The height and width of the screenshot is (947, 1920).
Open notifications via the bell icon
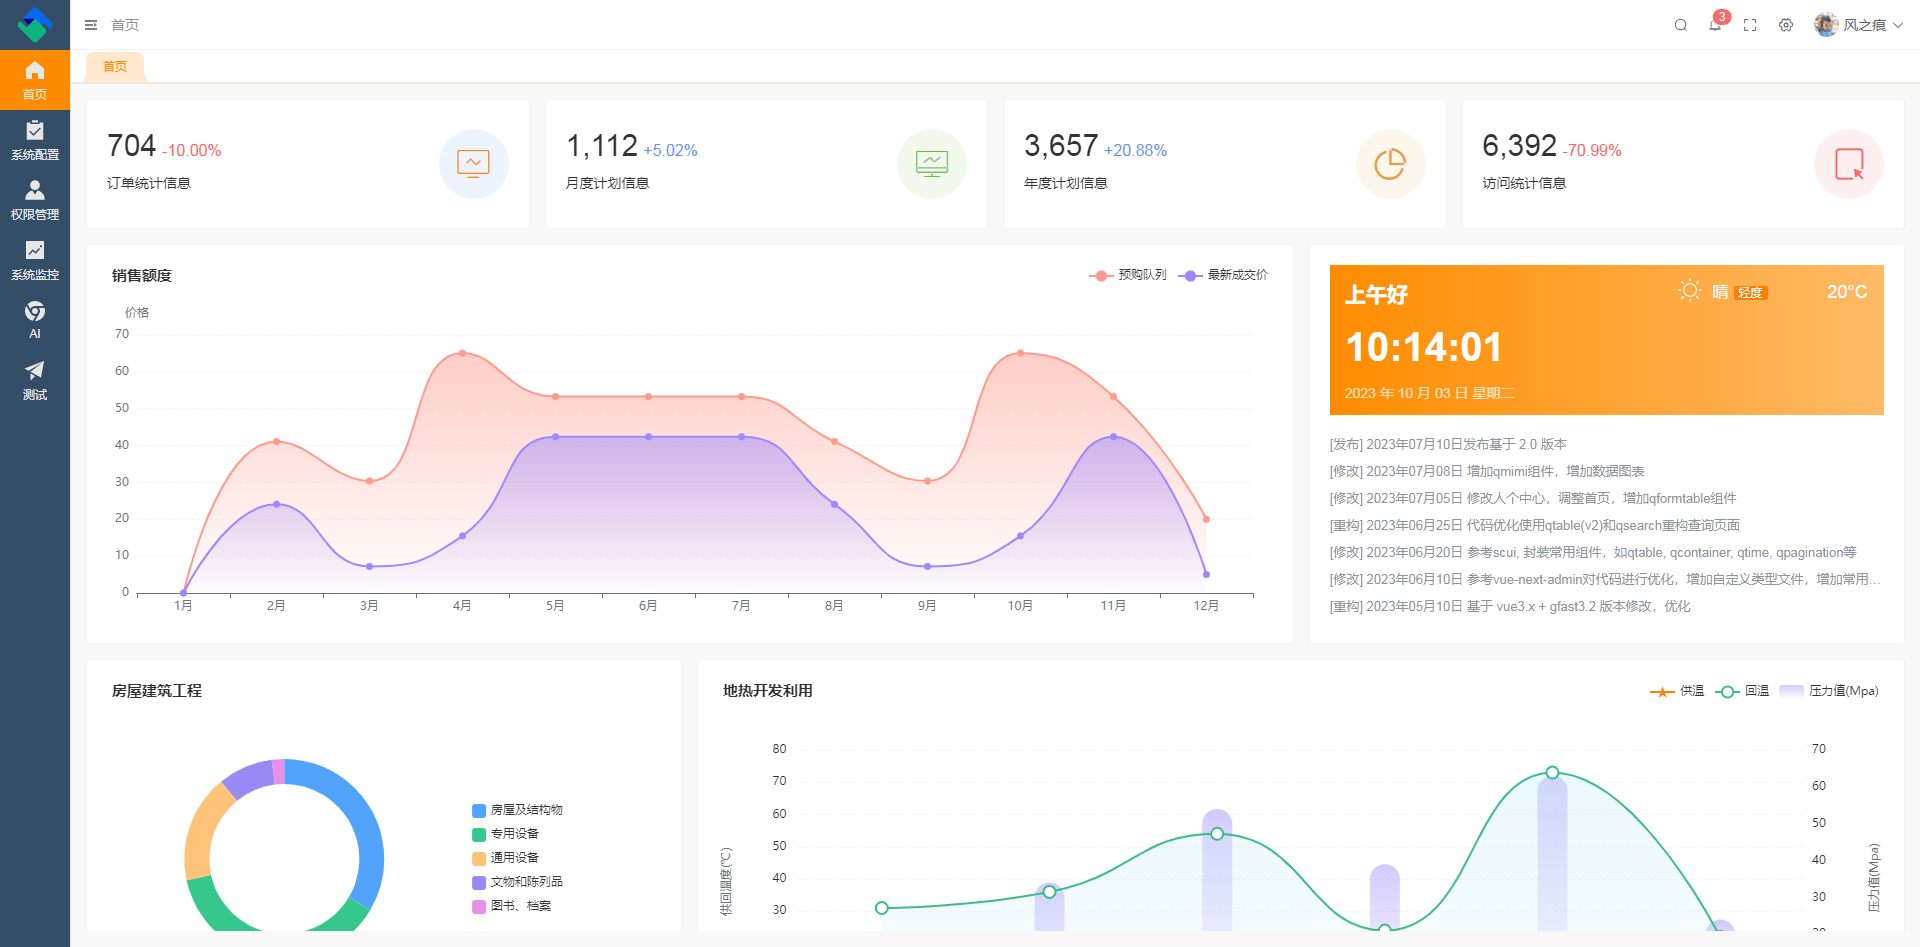point(1715,25)
